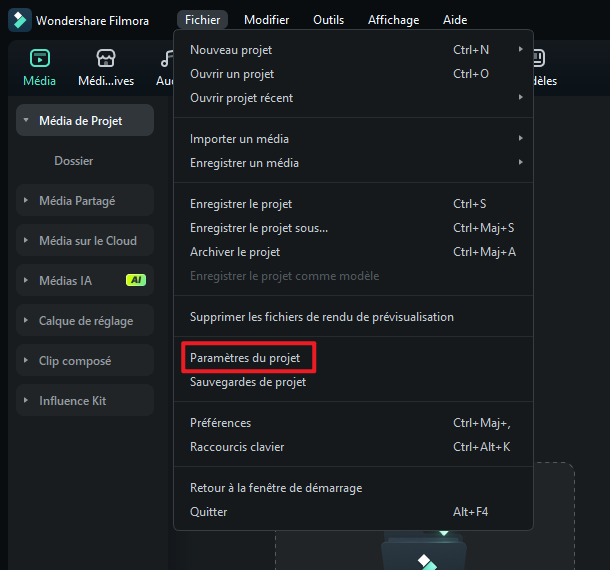Screen dimensions: 610x570
Task: Choose Nouveau projet from the menu
Action: (353, 50)
